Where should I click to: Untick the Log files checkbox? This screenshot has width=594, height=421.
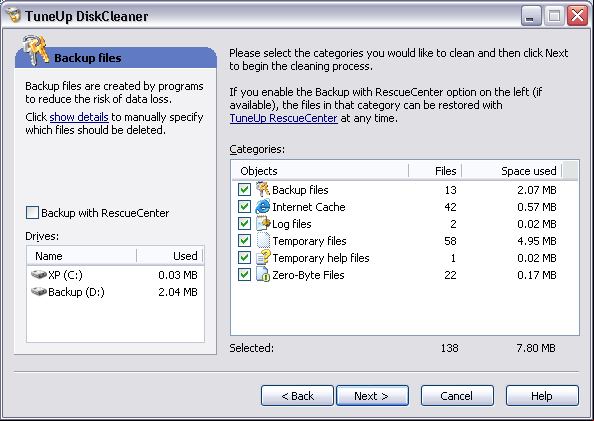click(x=244, y=224)
